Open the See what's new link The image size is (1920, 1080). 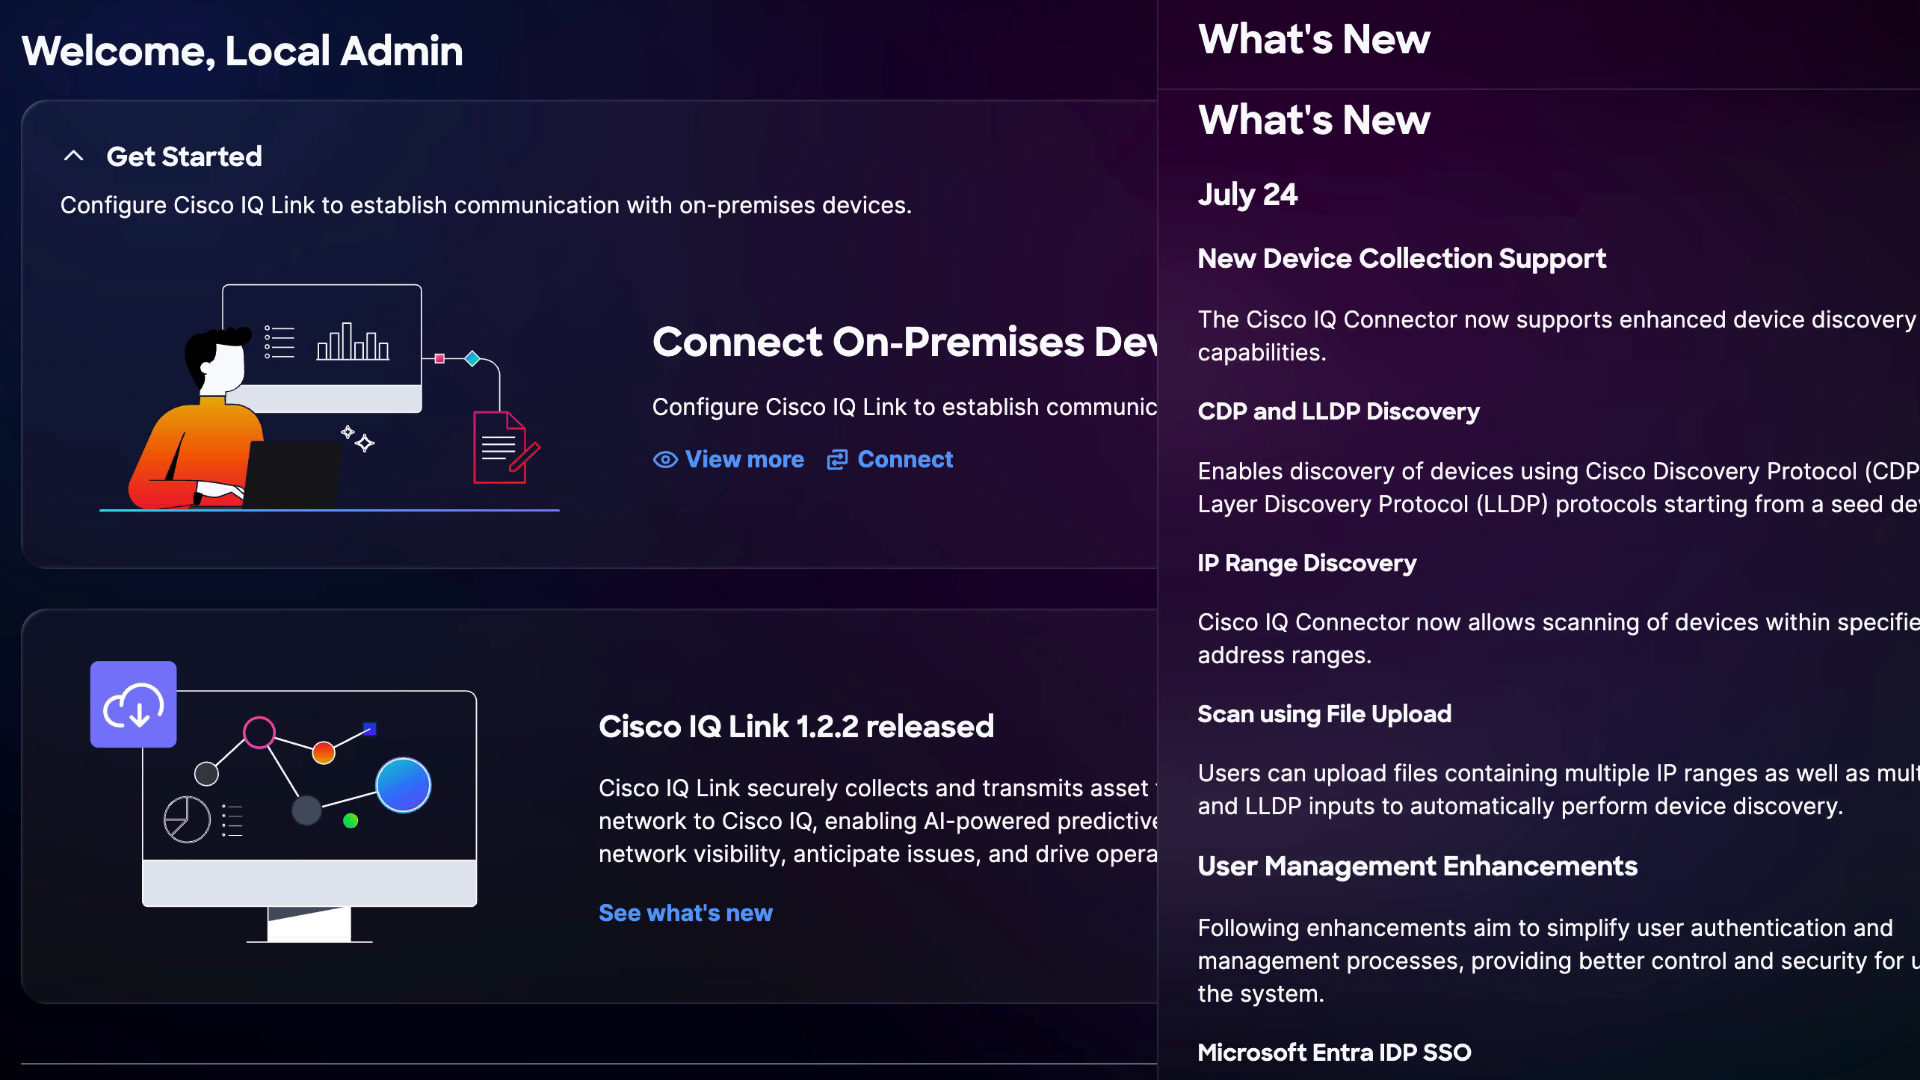685,913
